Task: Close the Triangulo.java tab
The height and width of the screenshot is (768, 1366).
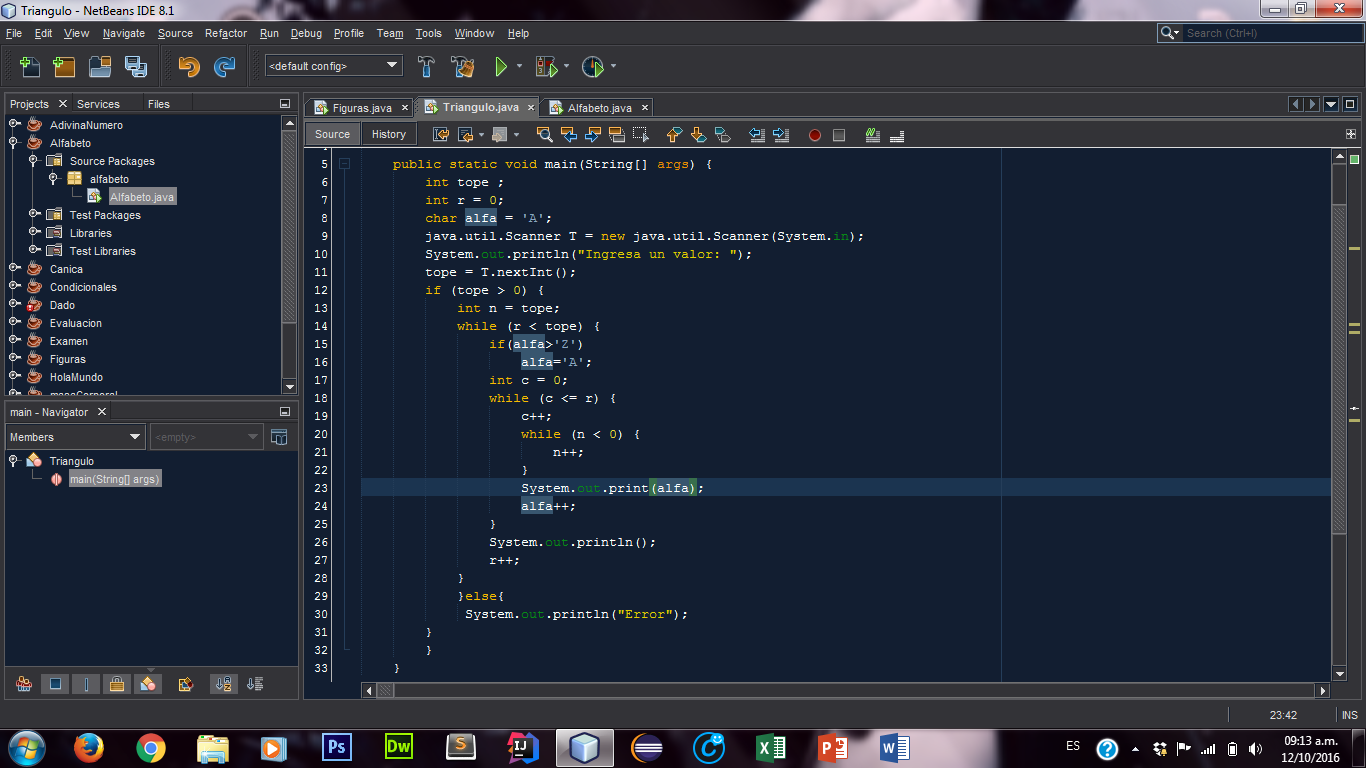Action: (530, 107)
